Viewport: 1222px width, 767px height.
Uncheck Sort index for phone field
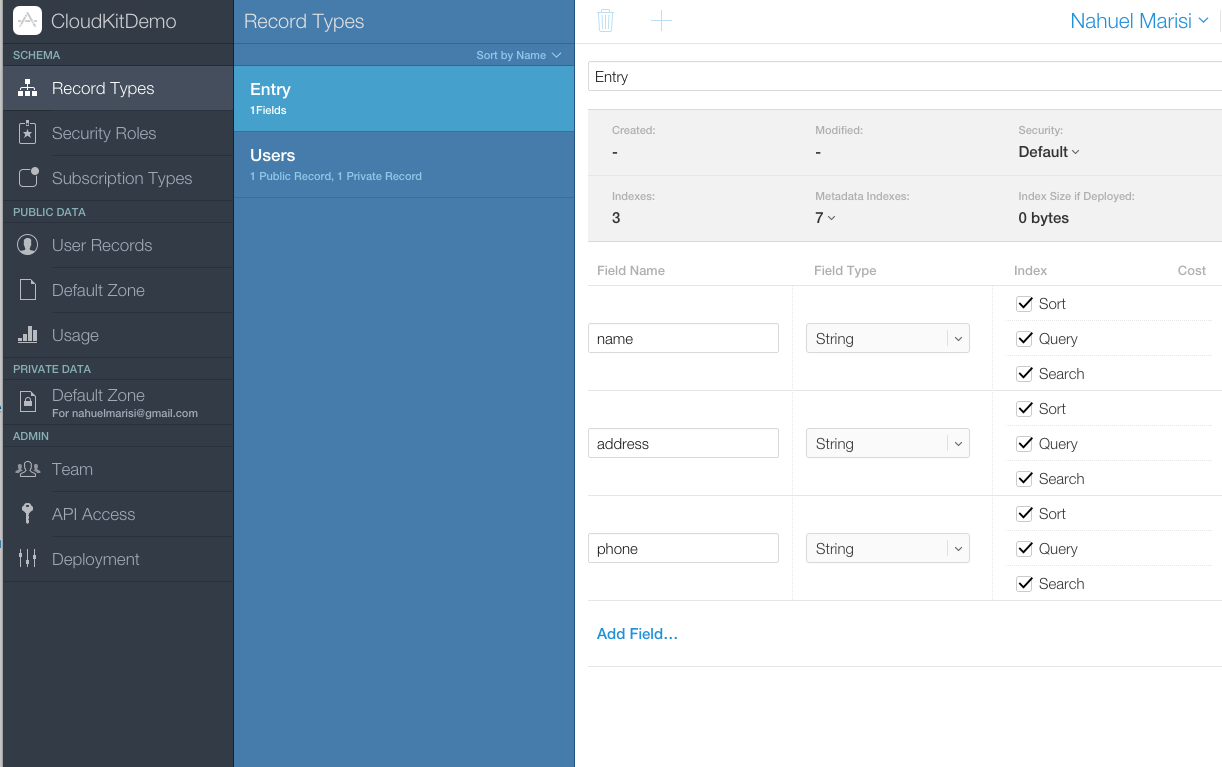(1024, 513)
